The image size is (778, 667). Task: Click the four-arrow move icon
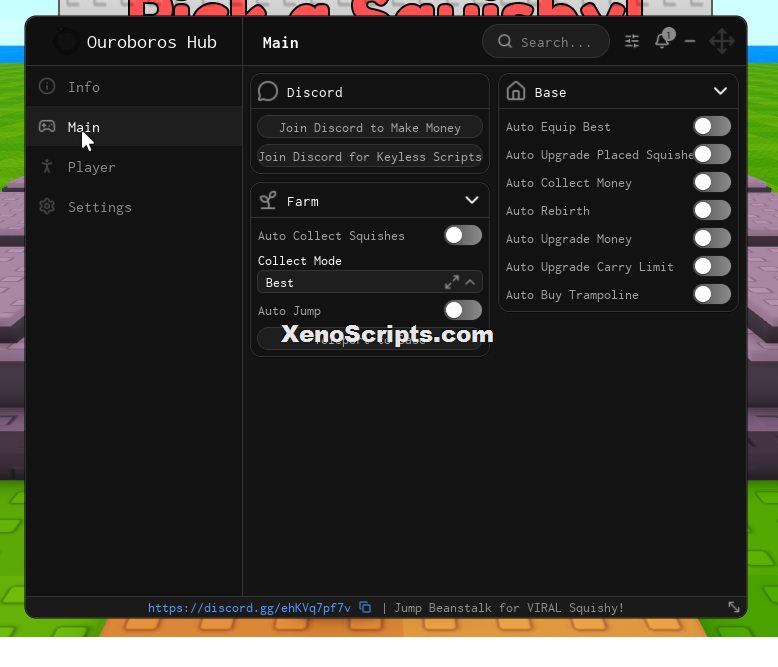721,41
